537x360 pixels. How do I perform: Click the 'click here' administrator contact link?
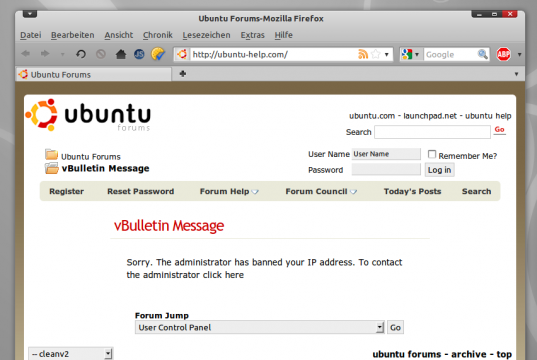tap(223, 275)
